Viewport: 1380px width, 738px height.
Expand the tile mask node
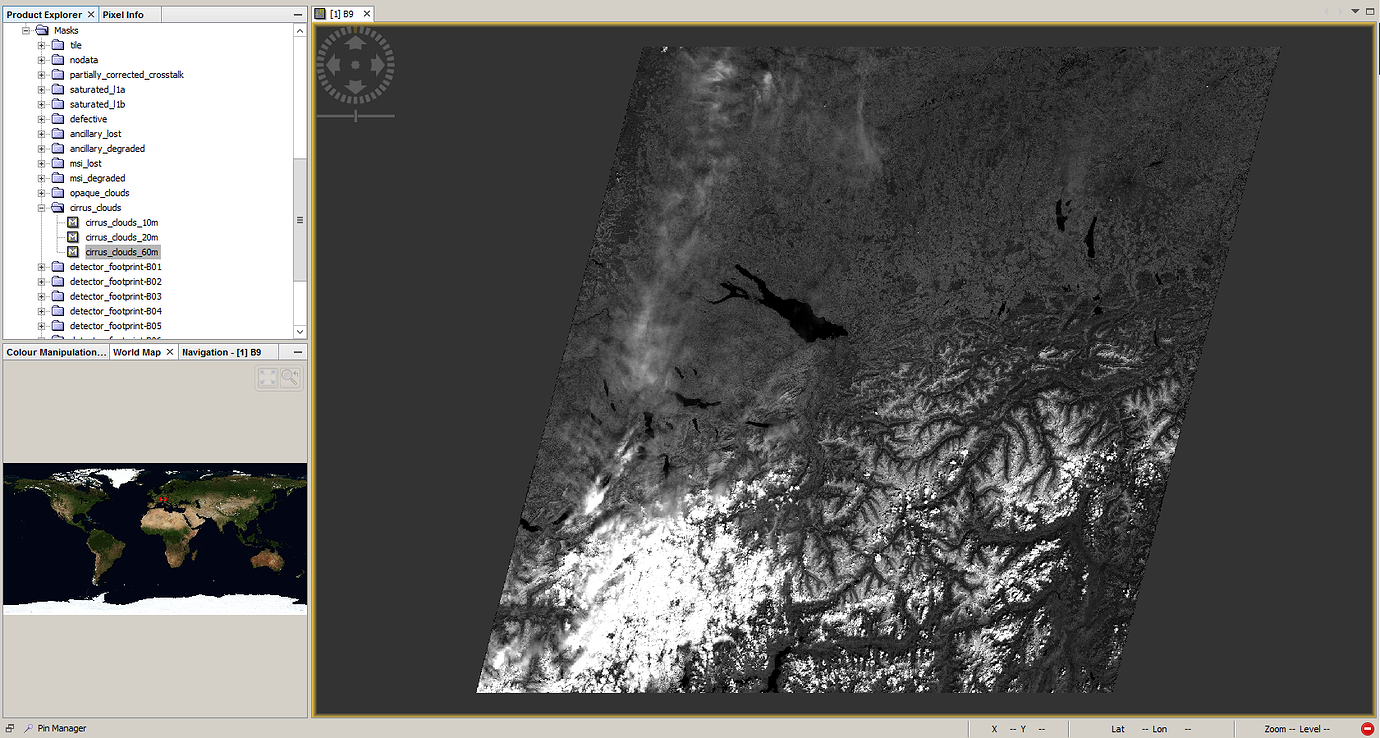coord(40,44)
